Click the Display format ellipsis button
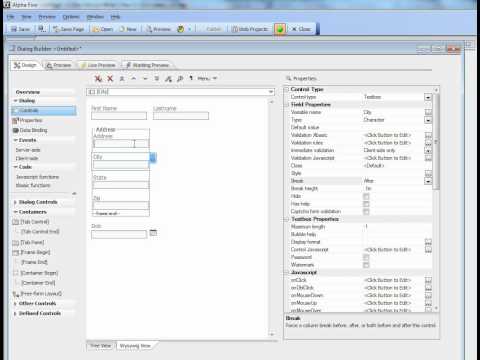 tap(428, 242)
